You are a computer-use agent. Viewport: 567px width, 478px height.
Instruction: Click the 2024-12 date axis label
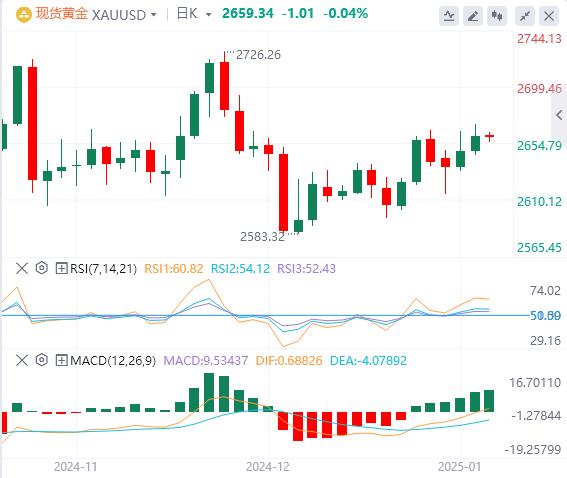(268, 467)
